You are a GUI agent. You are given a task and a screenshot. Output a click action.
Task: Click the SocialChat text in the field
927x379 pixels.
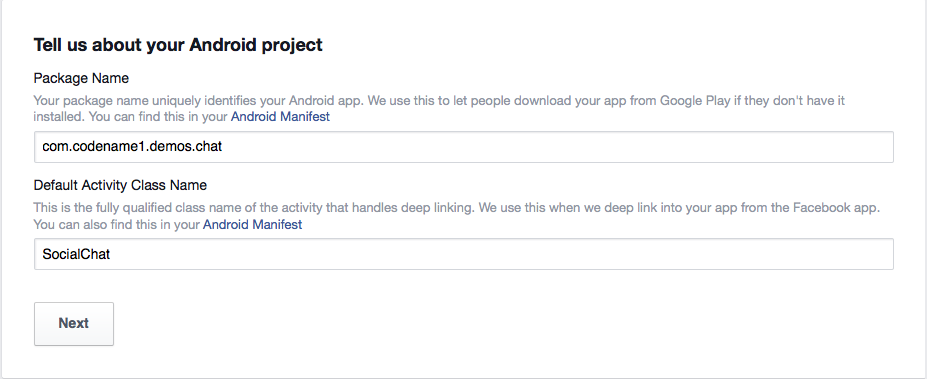pos(76,254)
